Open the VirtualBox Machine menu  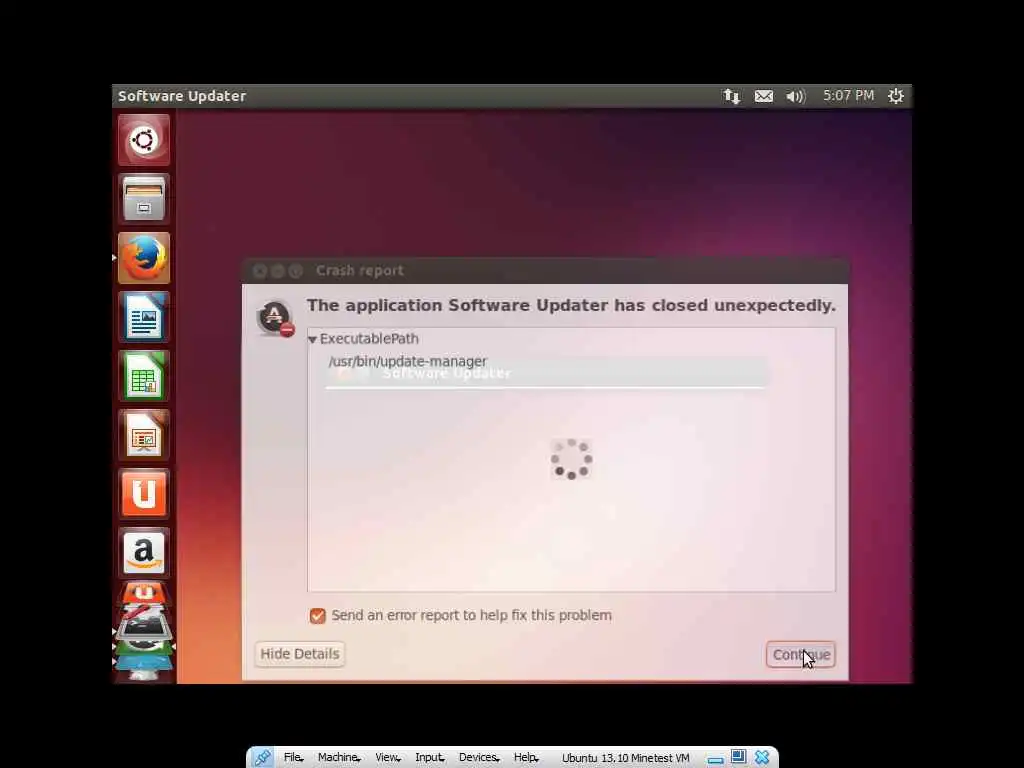coord(339,758)
